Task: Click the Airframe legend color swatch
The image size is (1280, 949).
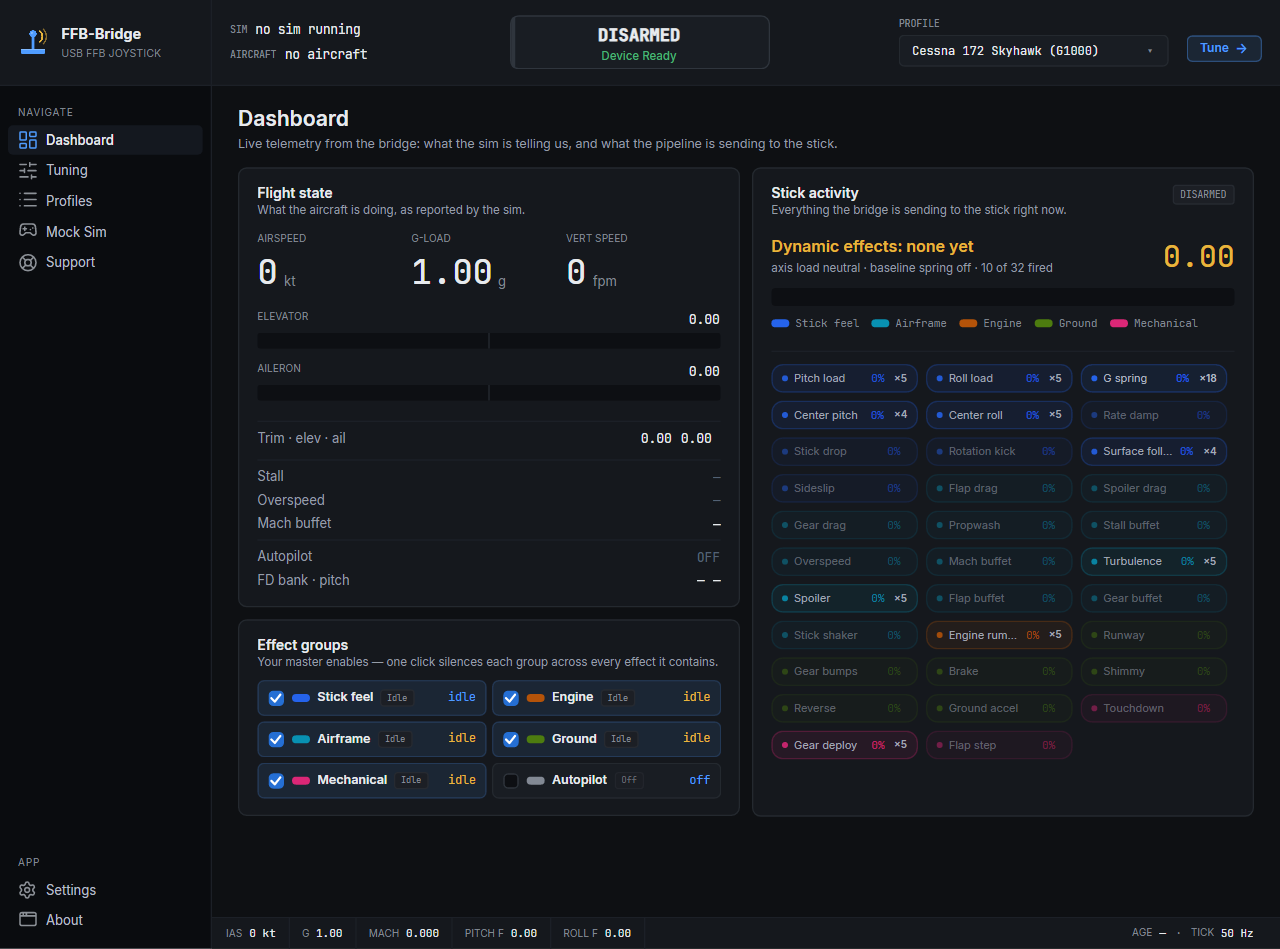Action: [x=880, y=323]
